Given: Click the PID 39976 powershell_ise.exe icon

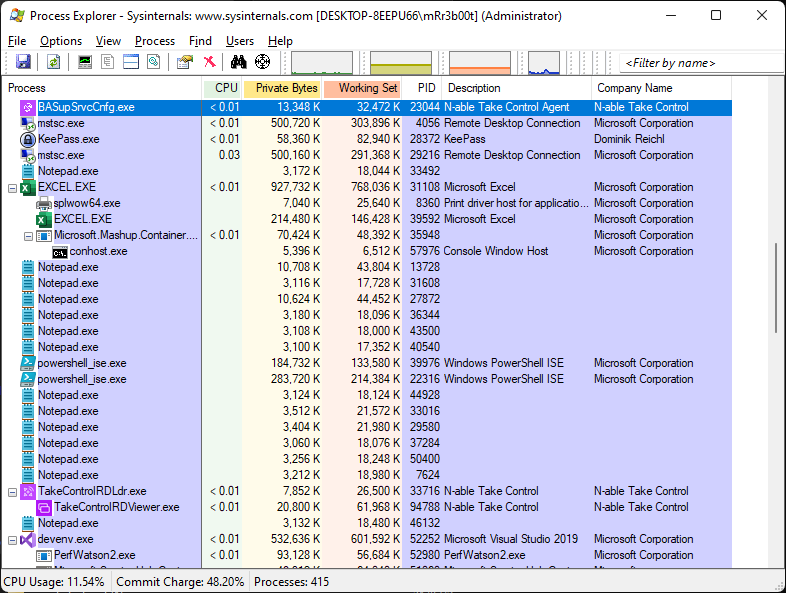Looking at the screenshot, I should click(28, 363).
